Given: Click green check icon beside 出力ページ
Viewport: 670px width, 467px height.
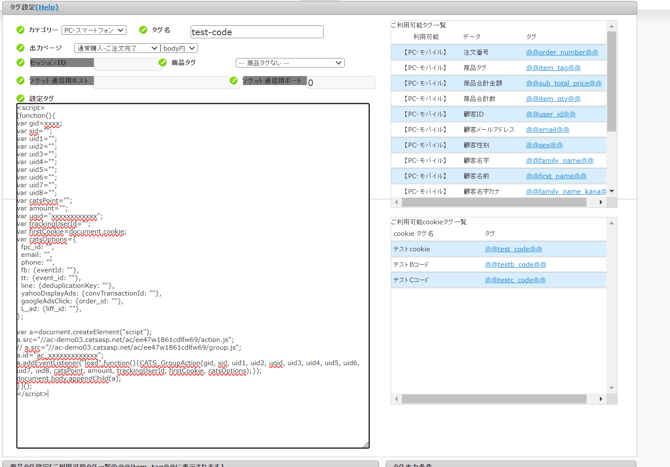Looking at the screenshot, I should (20, 47).
